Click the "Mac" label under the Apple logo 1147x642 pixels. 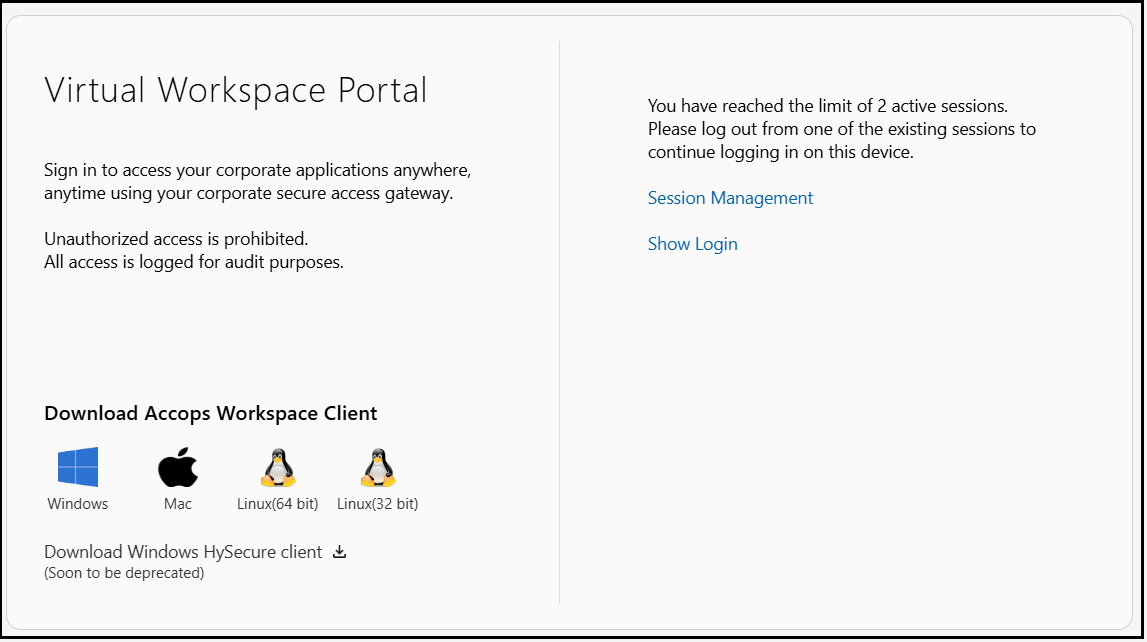pos(178,504)
